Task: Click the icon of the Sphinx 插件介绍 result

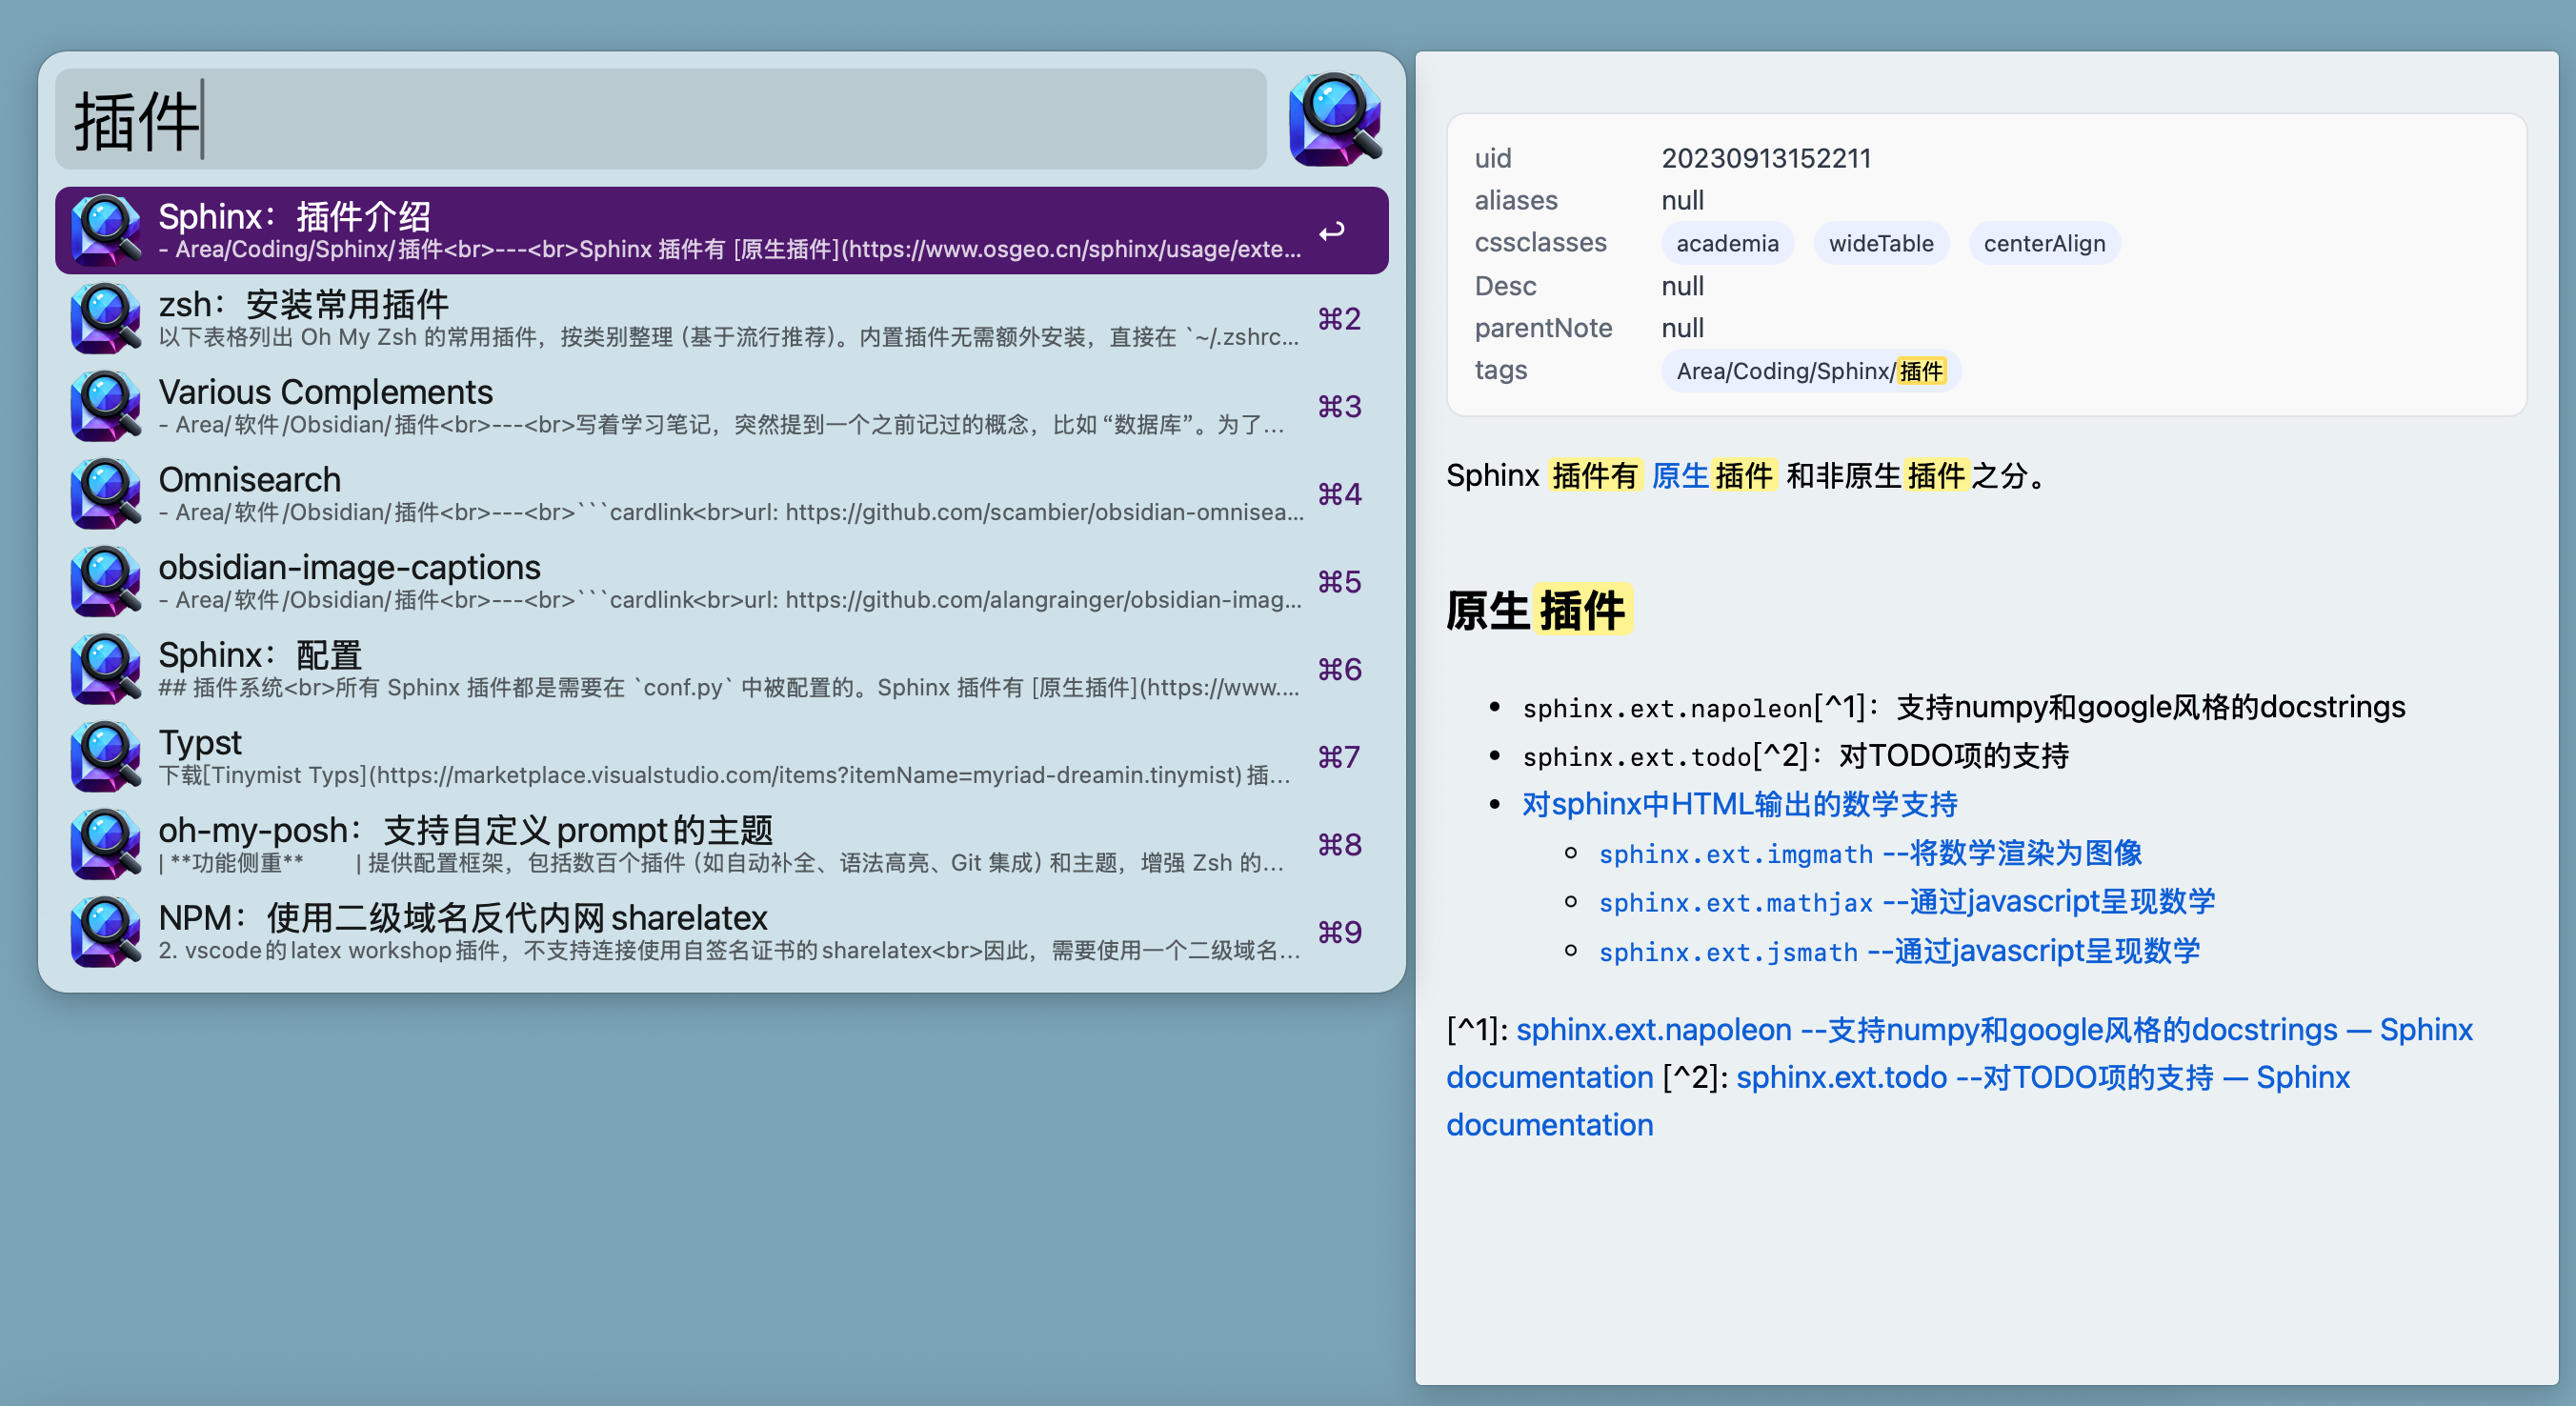Action: point(105,230)
